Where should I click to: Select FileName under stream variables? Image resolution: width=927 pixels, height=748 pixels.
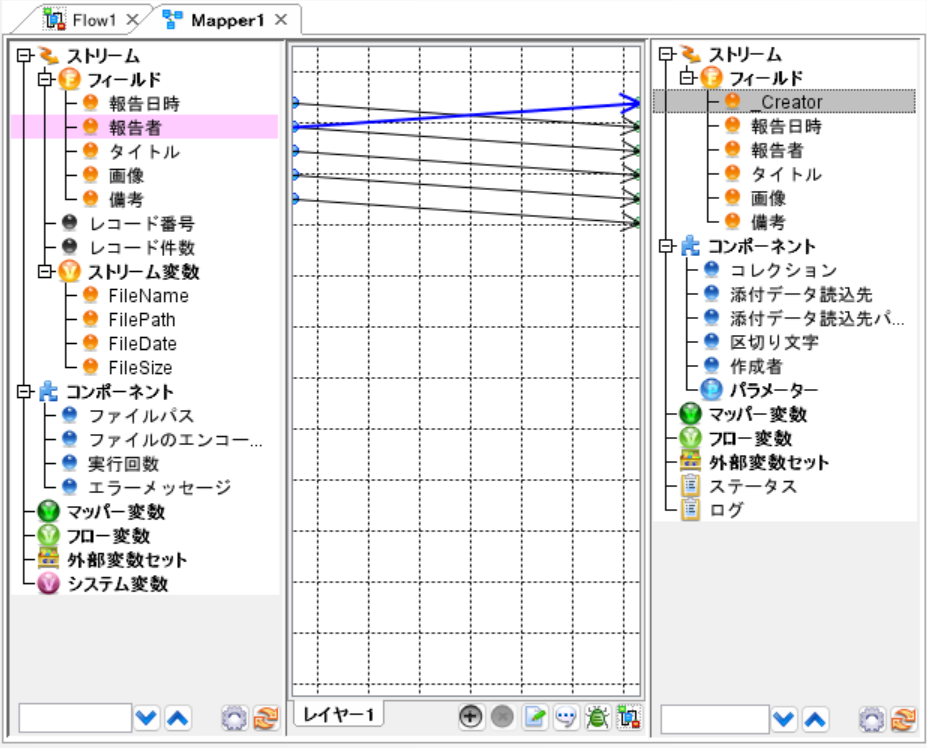pyautogui.click(x=147, y=296)
